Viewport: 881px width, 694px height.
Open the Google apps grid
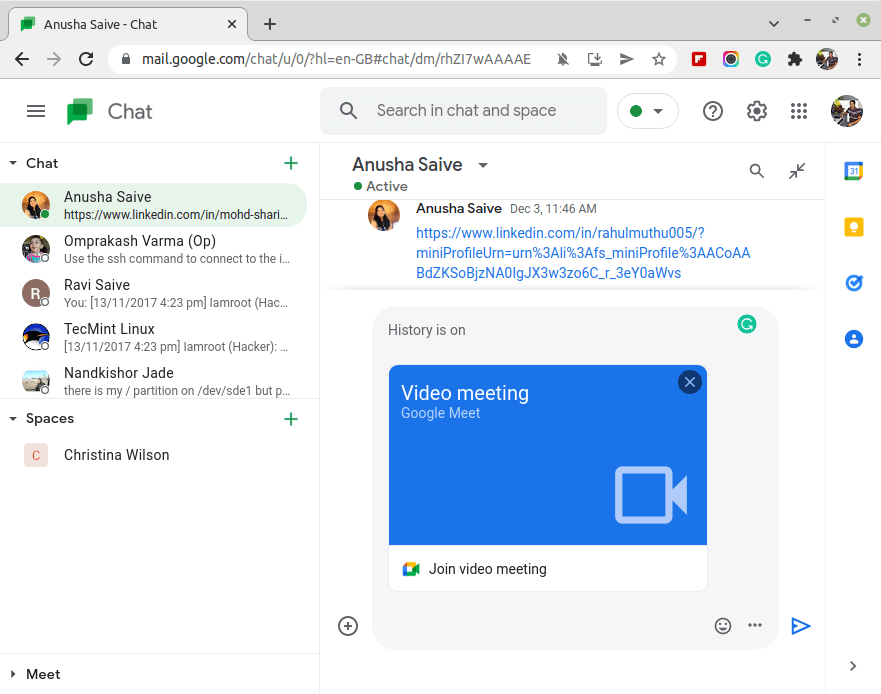pyautogui.click(x=798, y=111)
